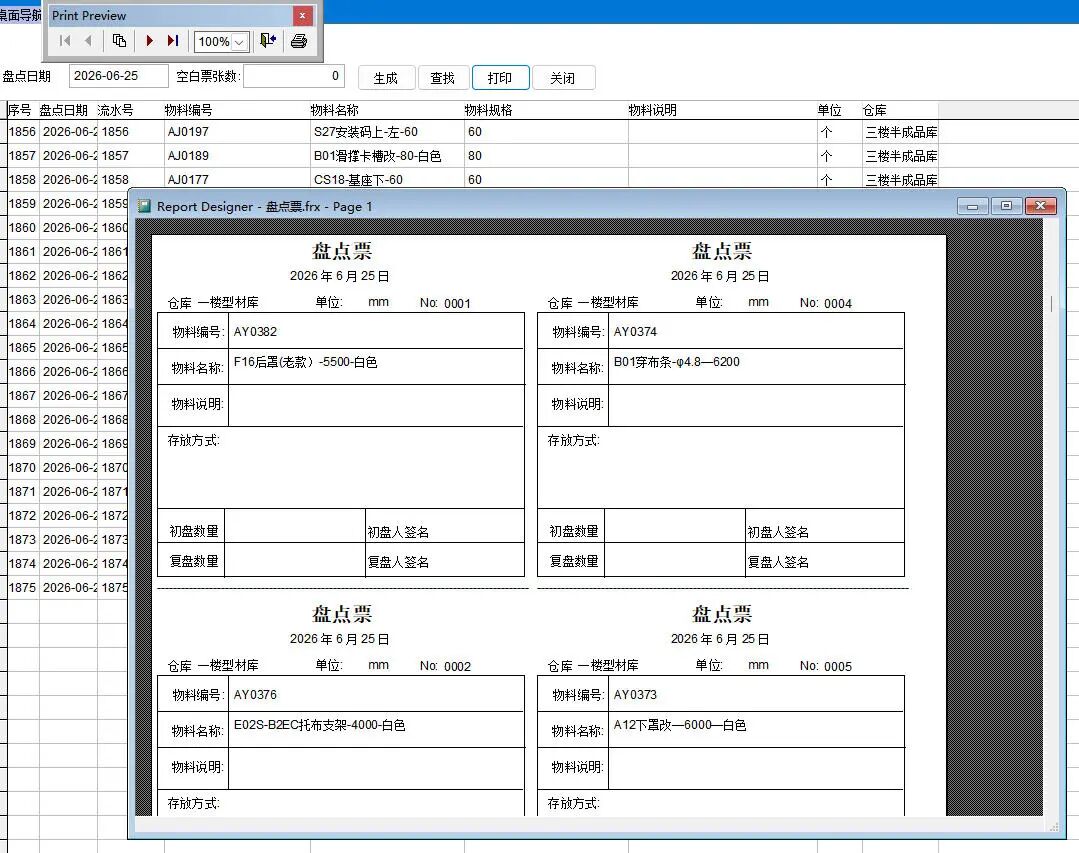Image resolution: width=1079 pixels, height=853 pixels.
Task: Click the 空白票张数 input field
Action: (x=294, y=76)
